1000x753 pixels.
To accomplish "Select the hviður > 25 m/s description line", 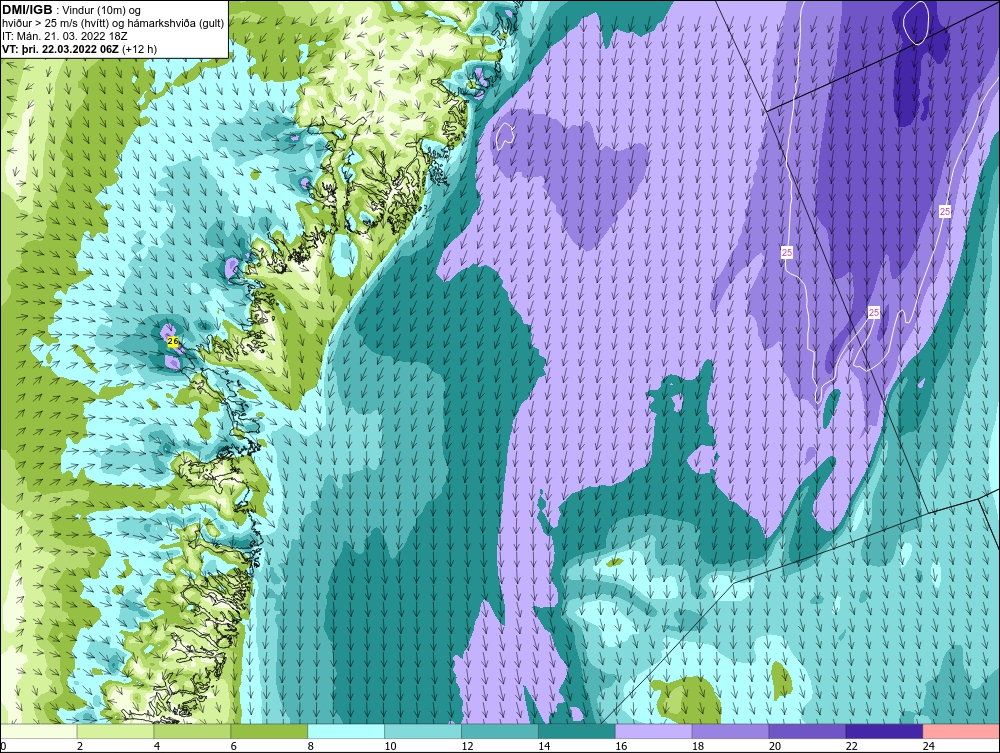I will coord(113,23).
